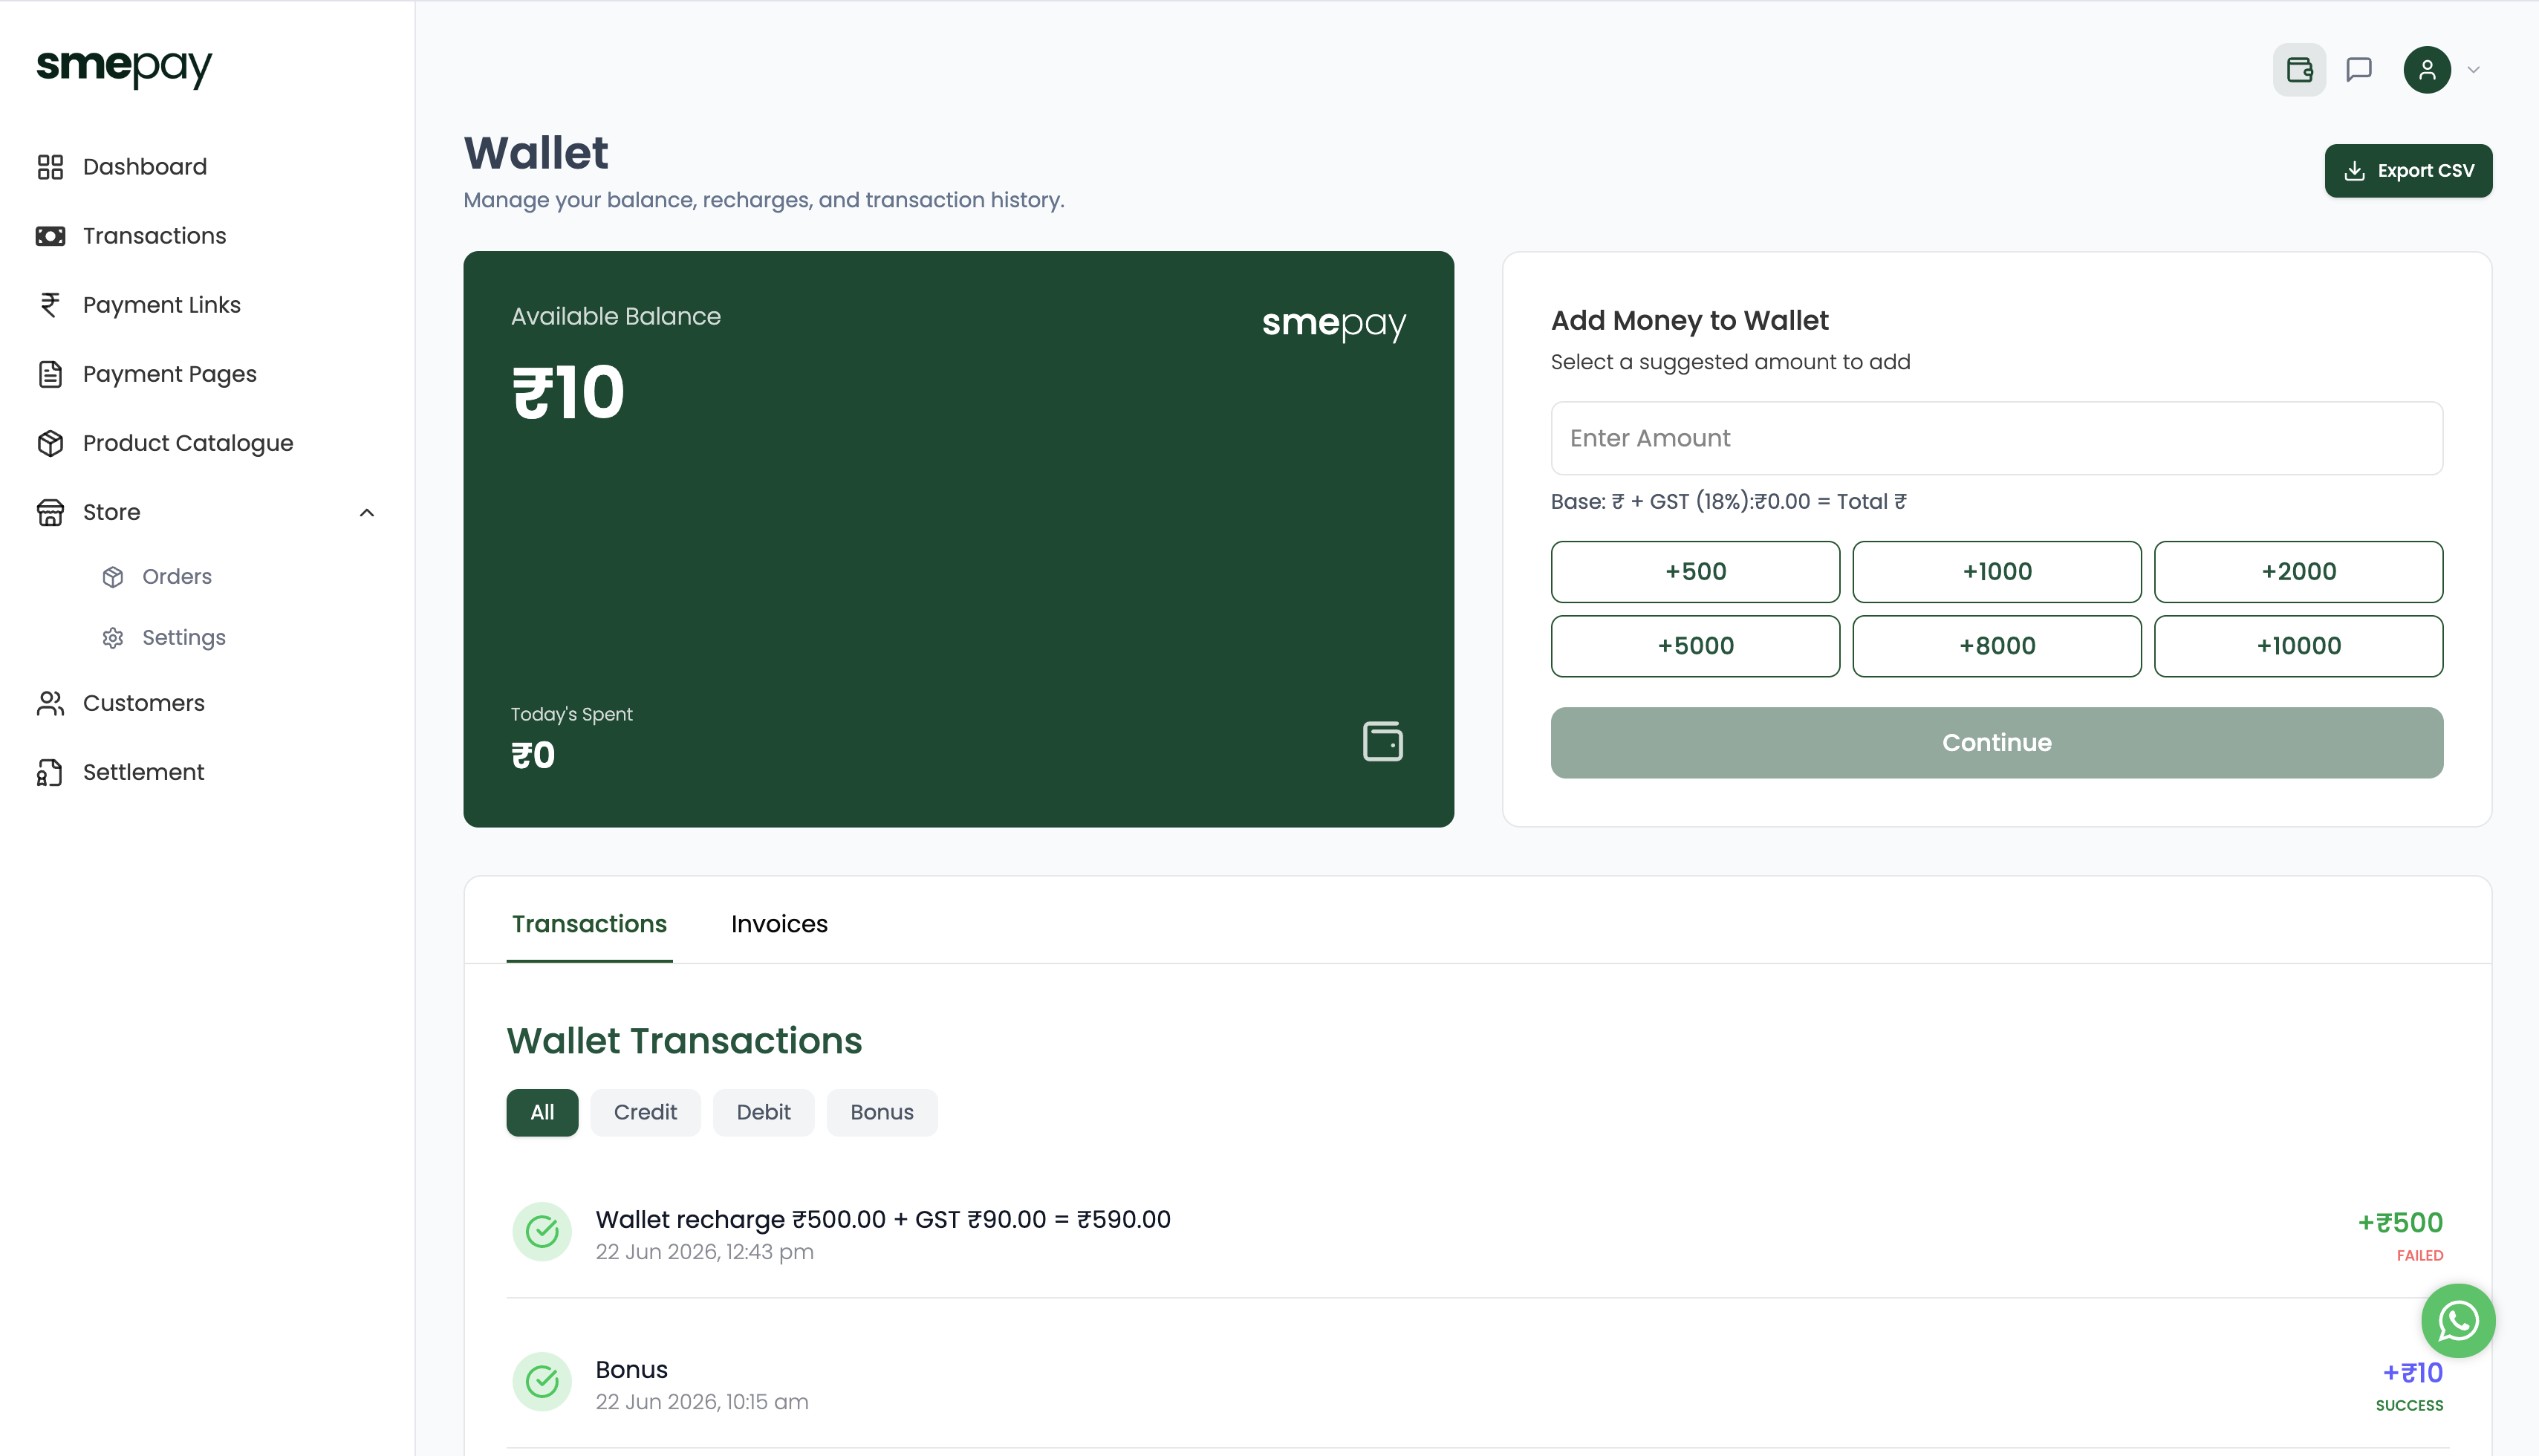Screen dimensions: 2539x1456
Task: Click the +₹500 amount value
Action: pyautogui.click(x=2400, y=1222)
